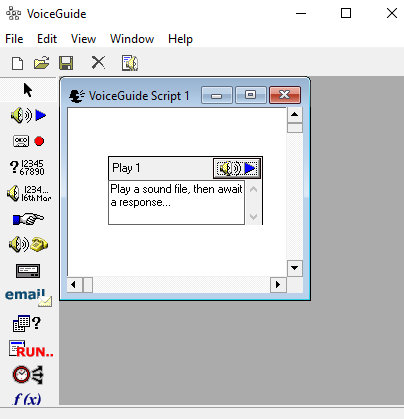This screenshot has width=404, height=419.
Task: Open the Help menu
Action: [180, 39]
